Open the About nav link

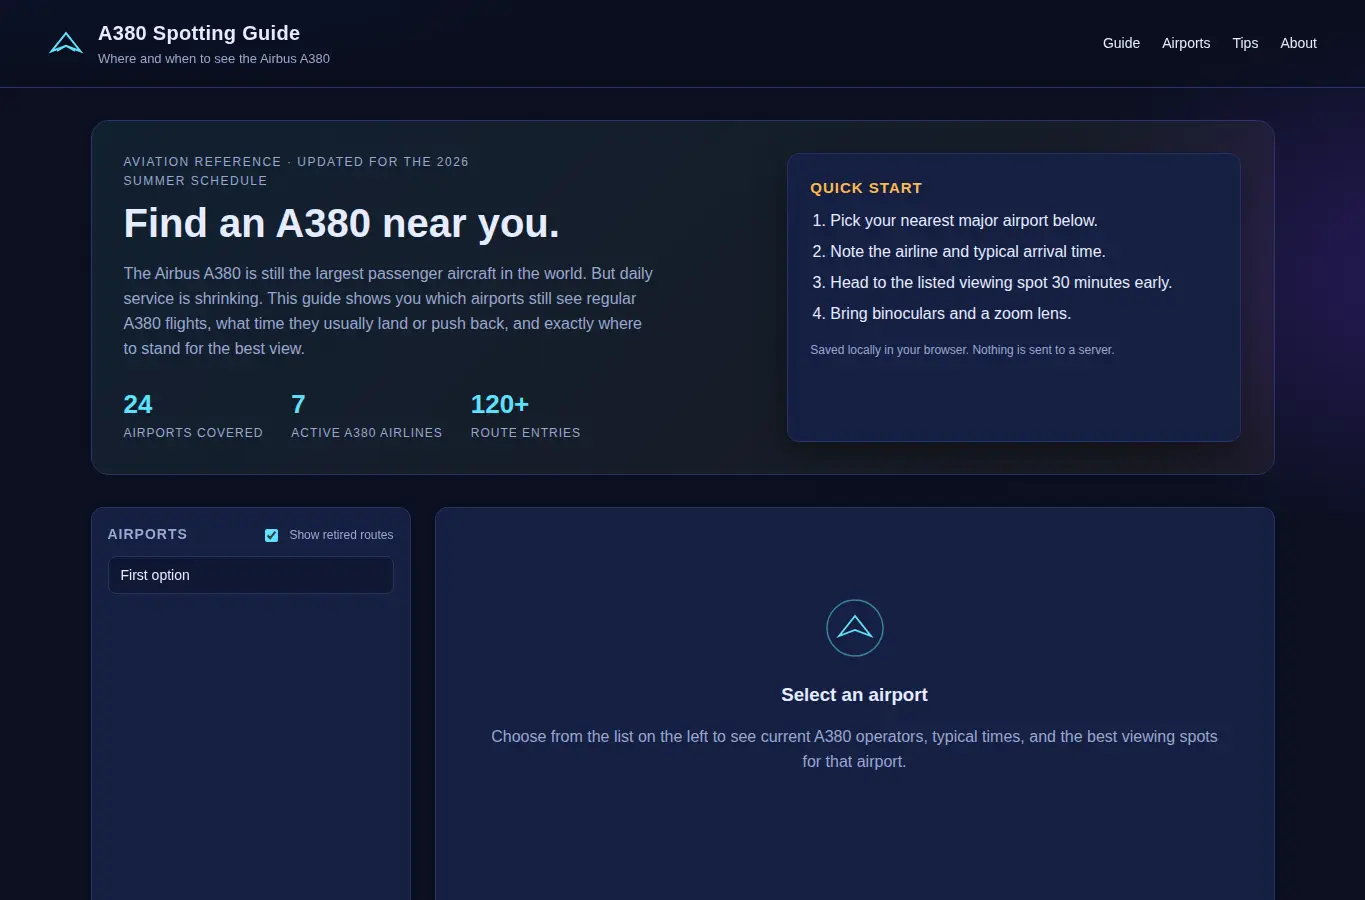point(1298,43)
